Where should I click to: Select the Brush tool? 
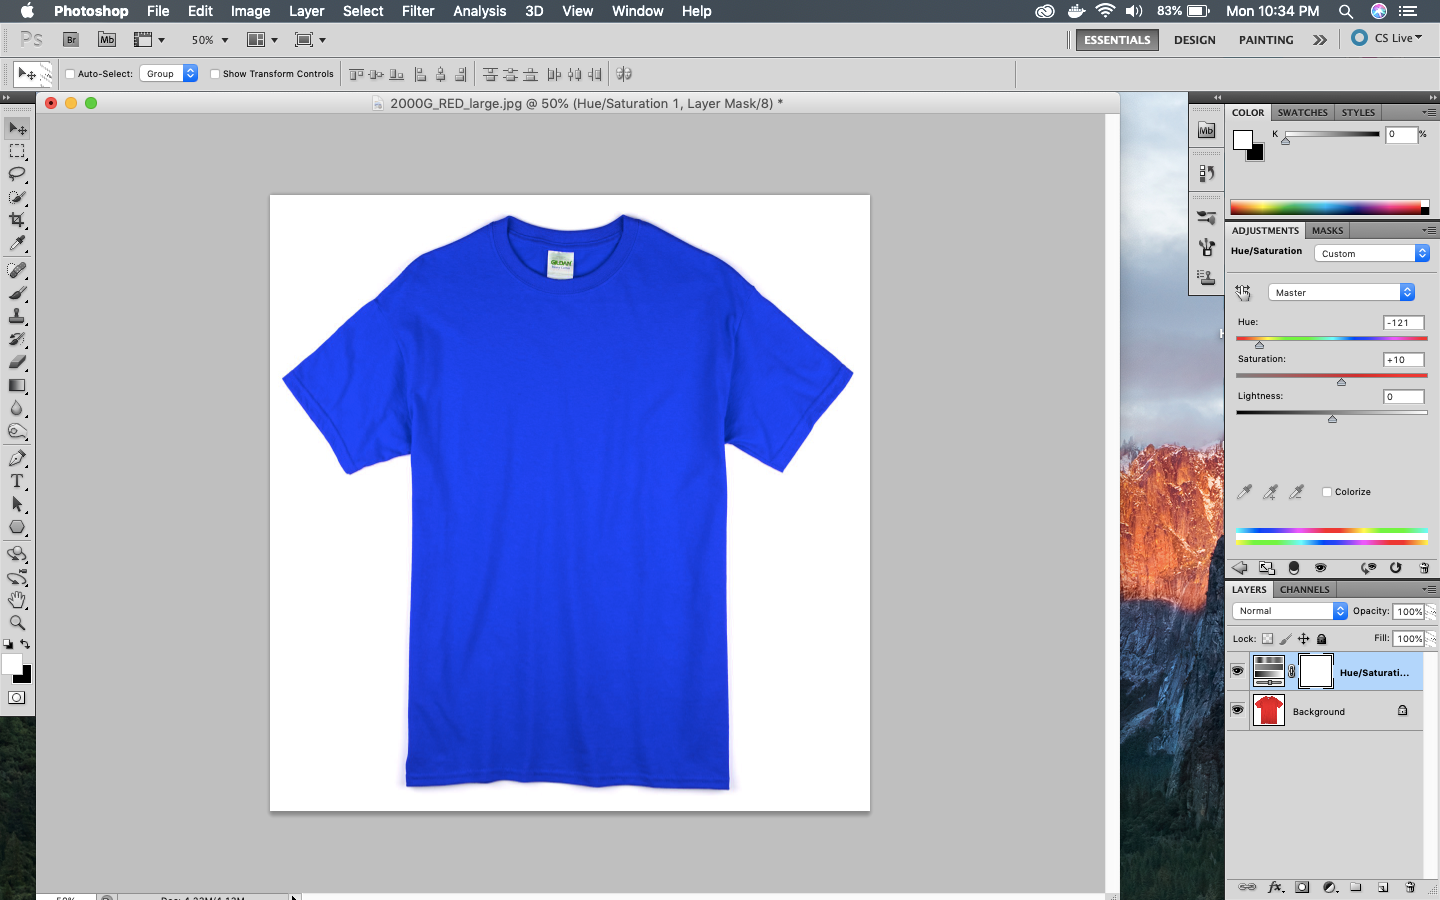click(x=17, y=293)
